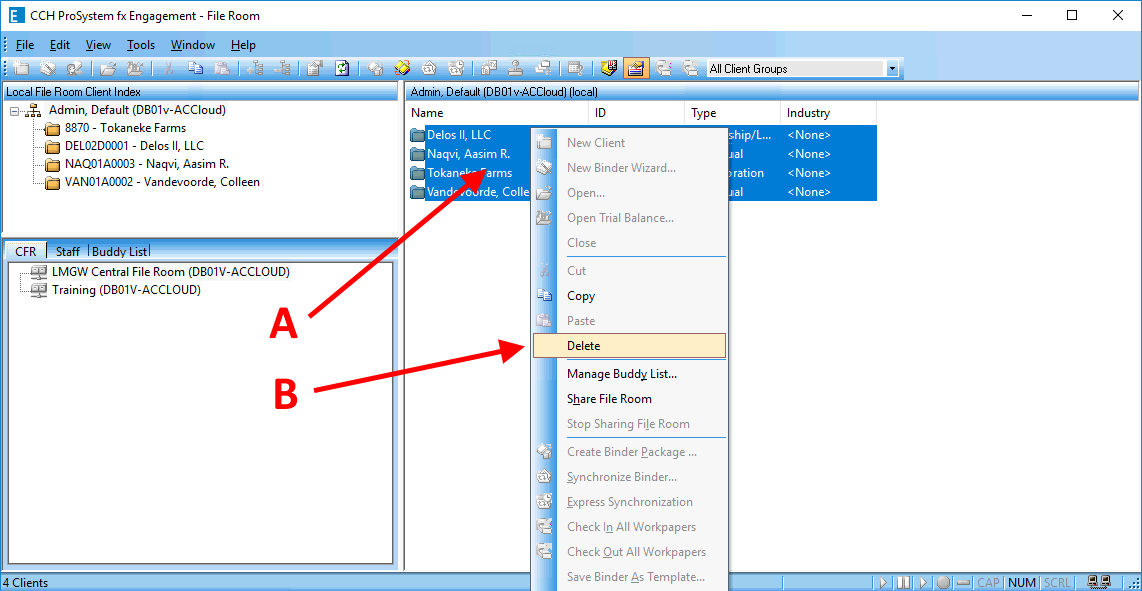Viewport: 1142px width, 591px height.
Task: Click the Training server icon in CFR list
Action: [39, 290]
